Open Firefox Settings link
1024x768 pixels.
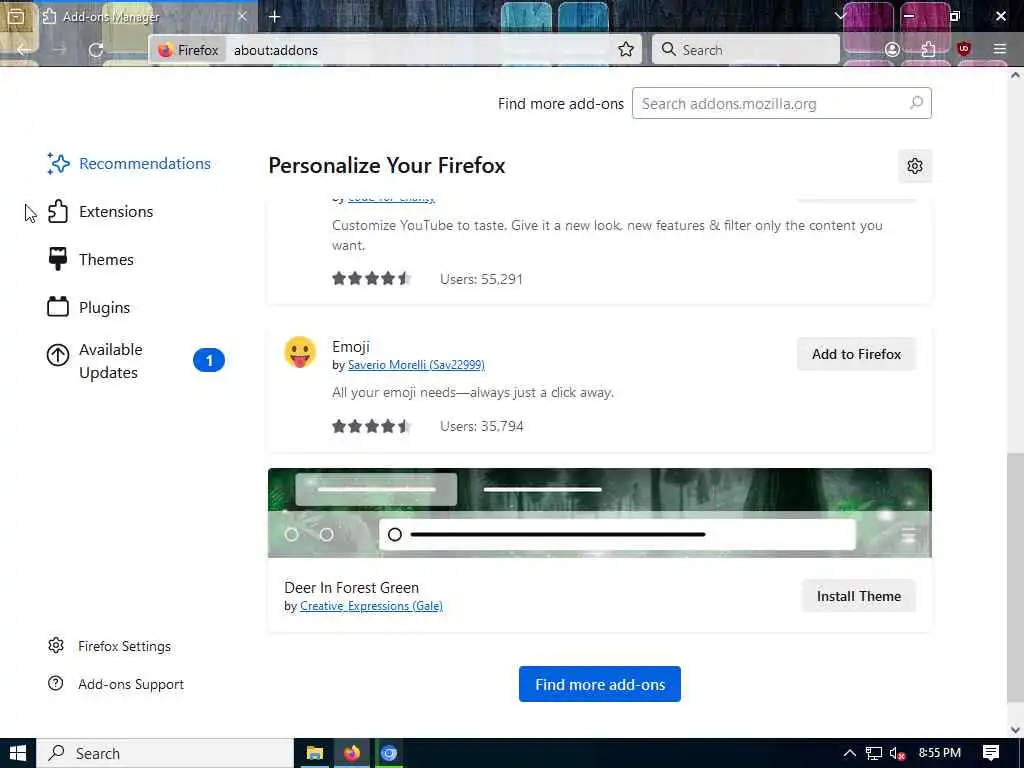110,646
